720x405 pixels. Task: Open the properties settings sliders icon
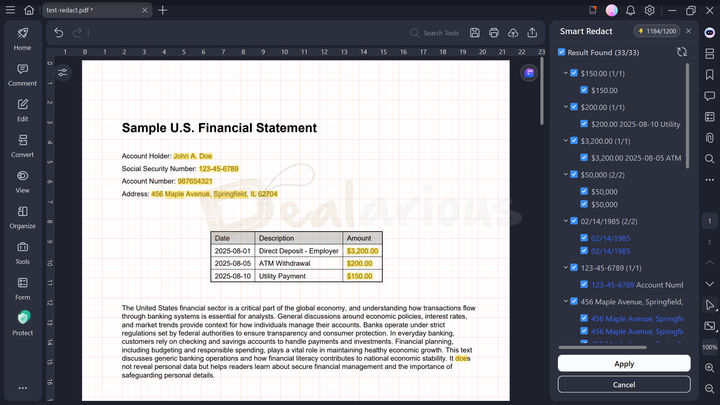[x=62, y=73]
